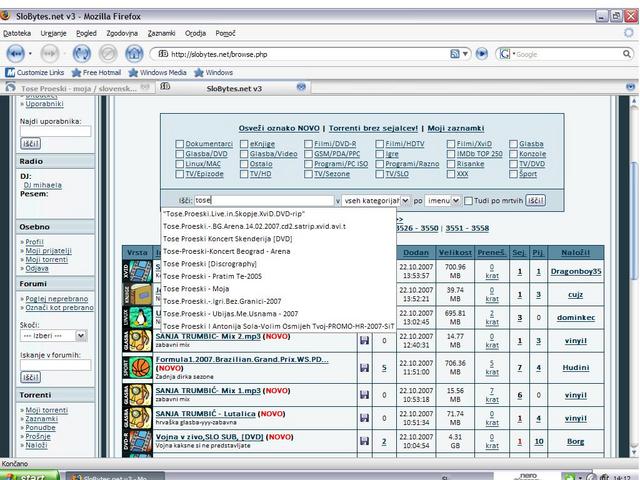This screenshot has height=480, width=640.
Task: Click basketball sport icon in Formula1 row
Action: click(138, 367)
